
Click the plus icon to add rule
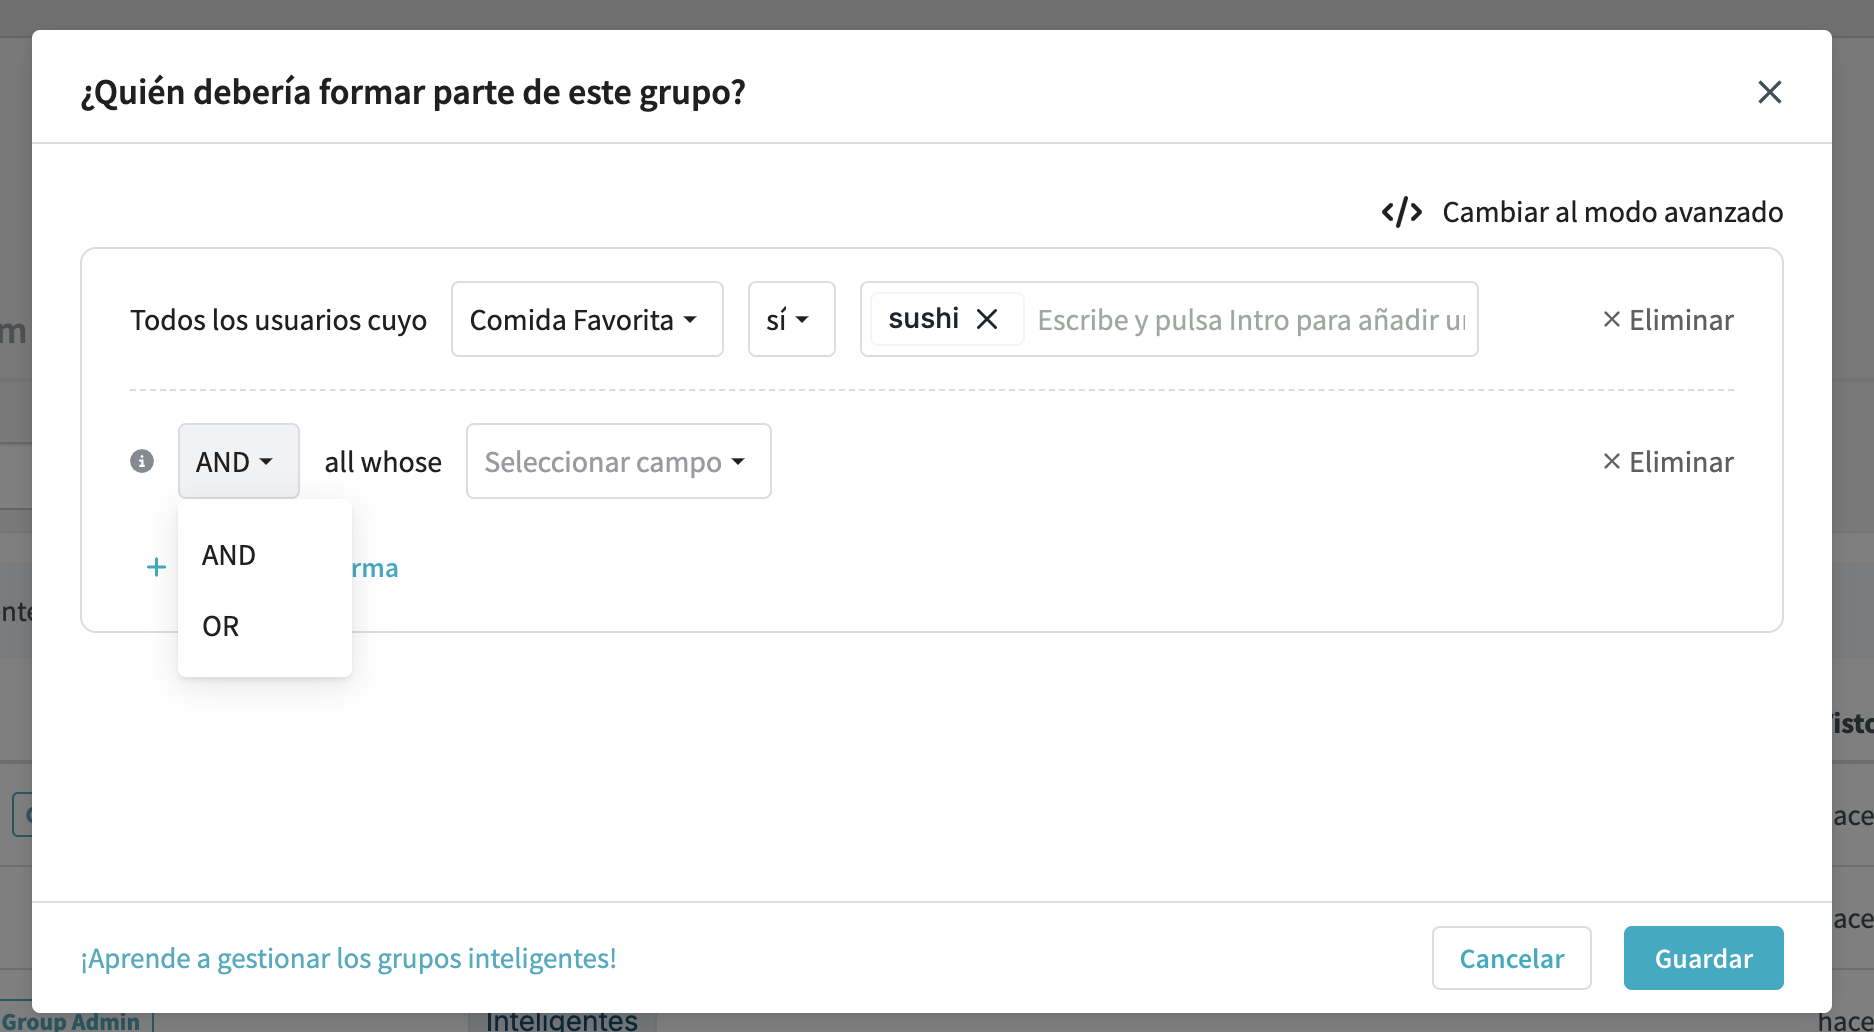tap(156, 568)
